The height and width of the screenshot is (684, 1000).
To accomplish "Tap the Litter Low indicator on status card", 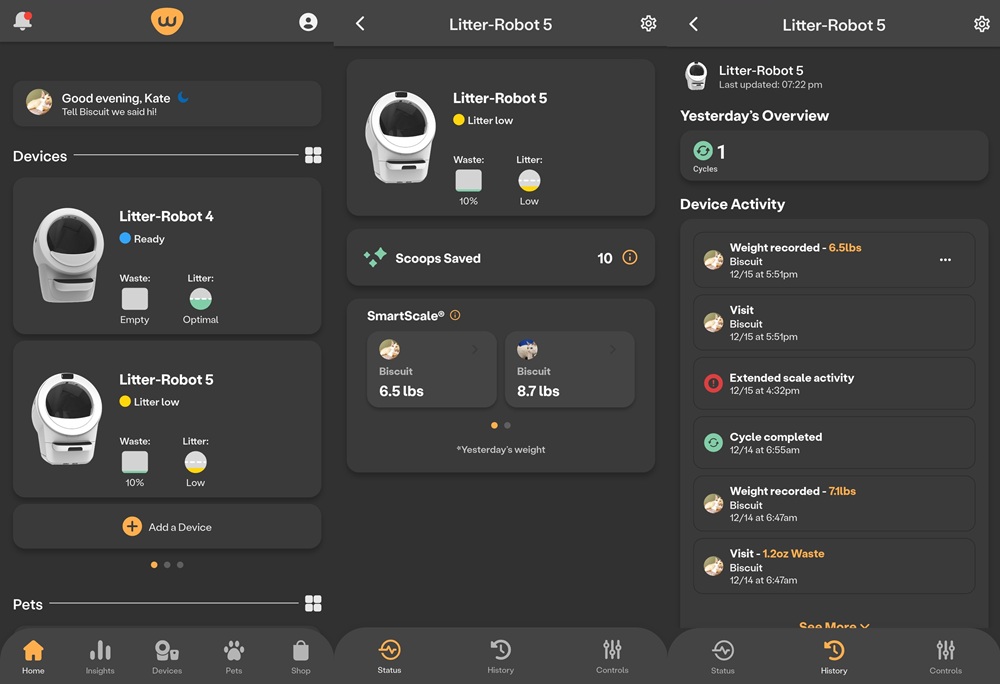I will click(x=529, y=181).
